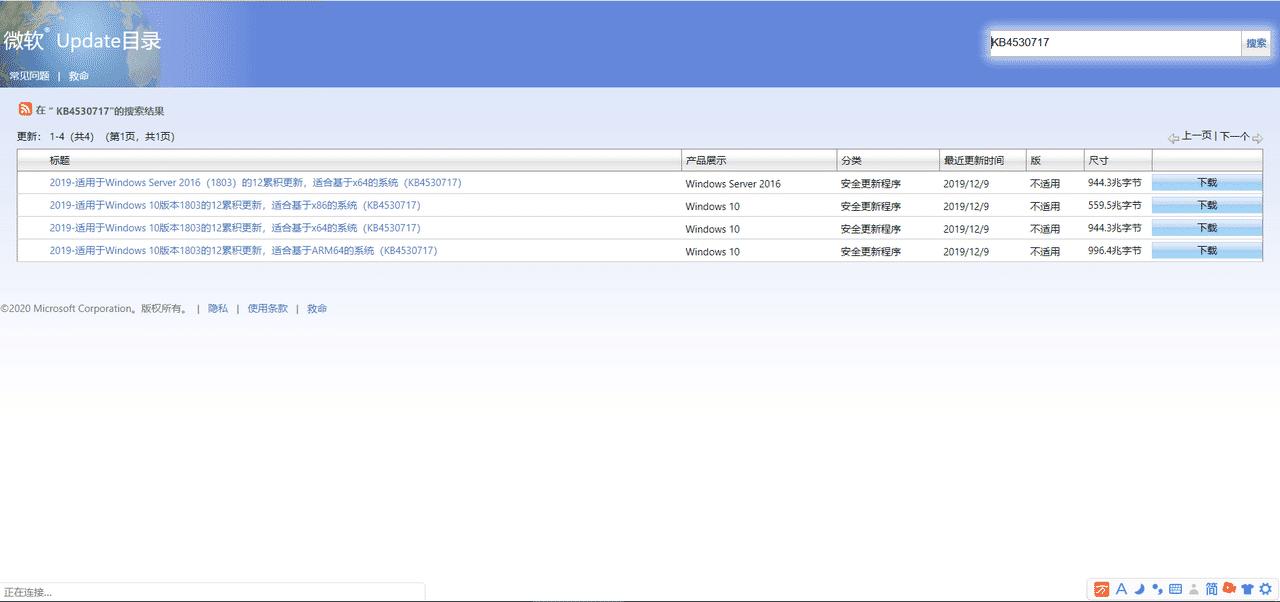Screen dimensions: 1280x602
Task: Open the 使用条款 terms of use link
Action: pyautogui.click(x=267, y=309)
